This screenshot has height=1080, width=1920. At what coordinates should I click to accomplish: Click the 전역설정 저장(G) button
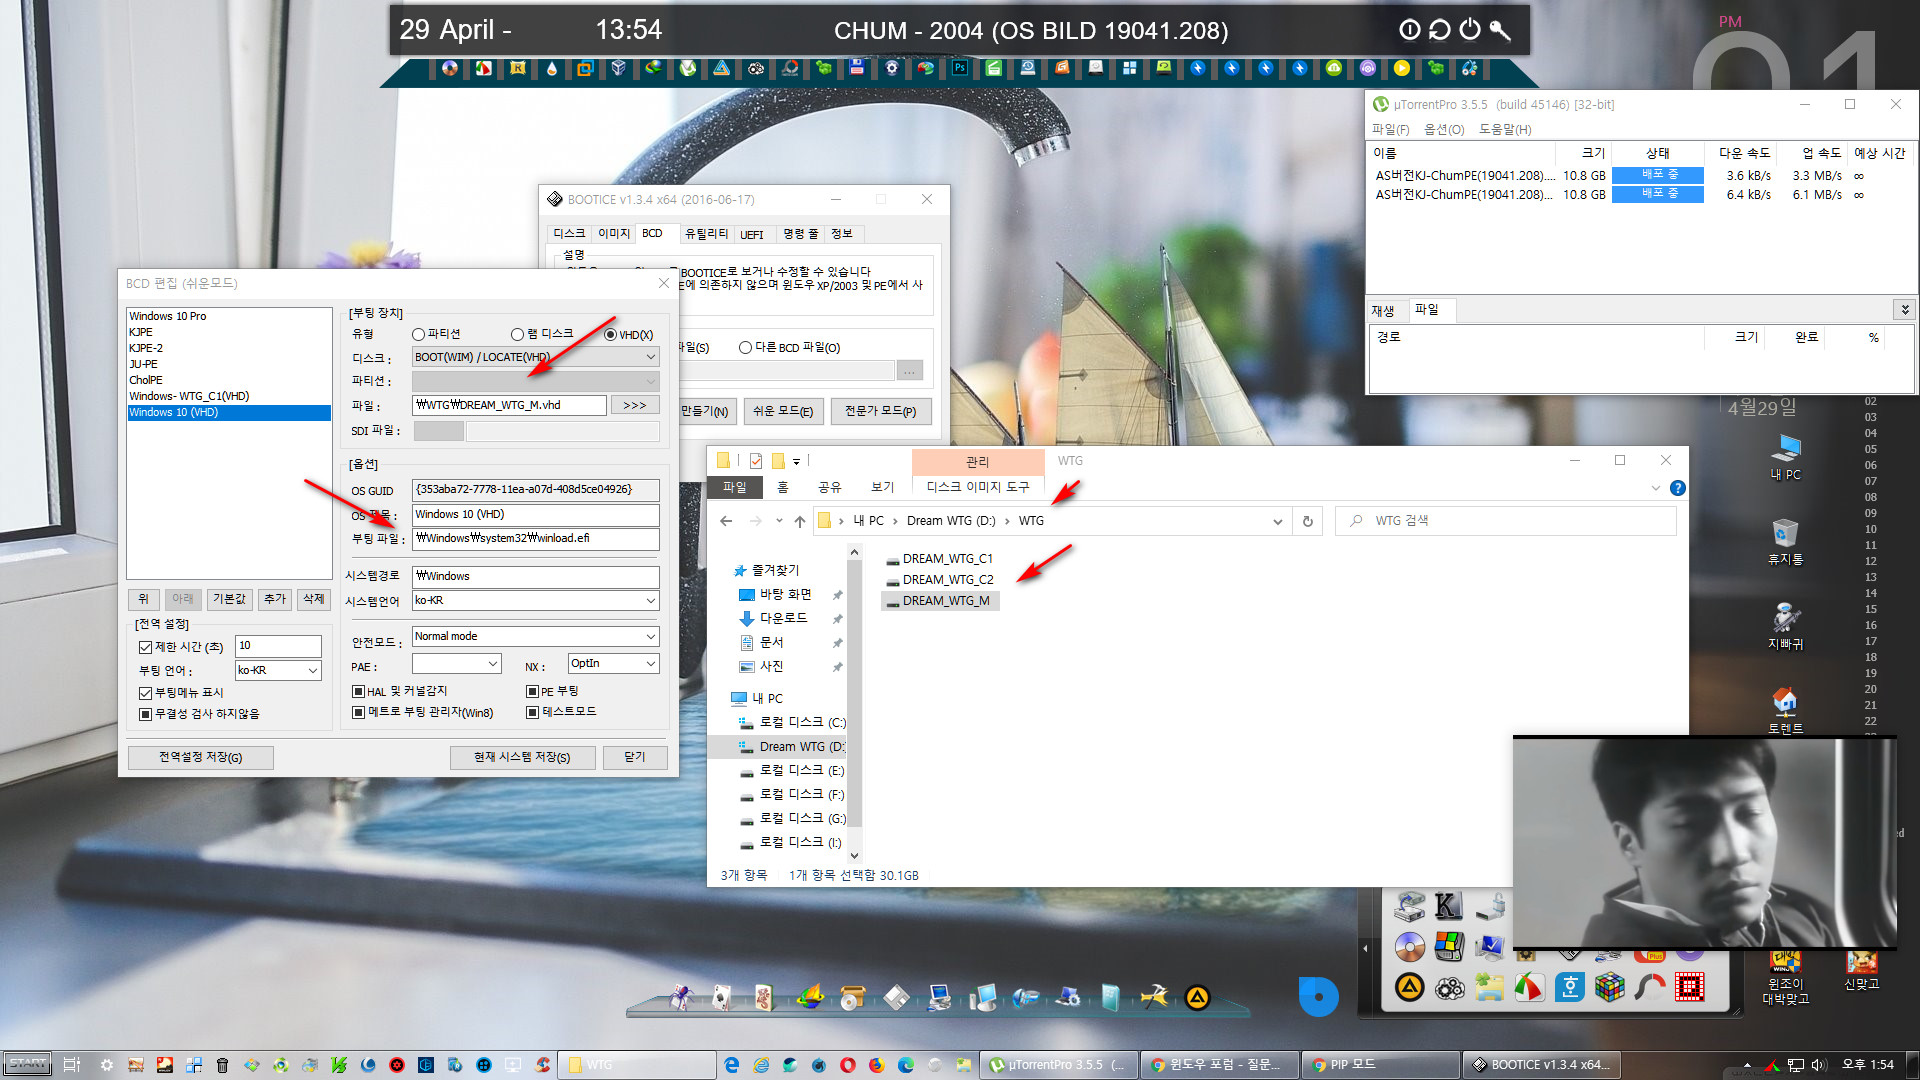click(x=200, y=757)
